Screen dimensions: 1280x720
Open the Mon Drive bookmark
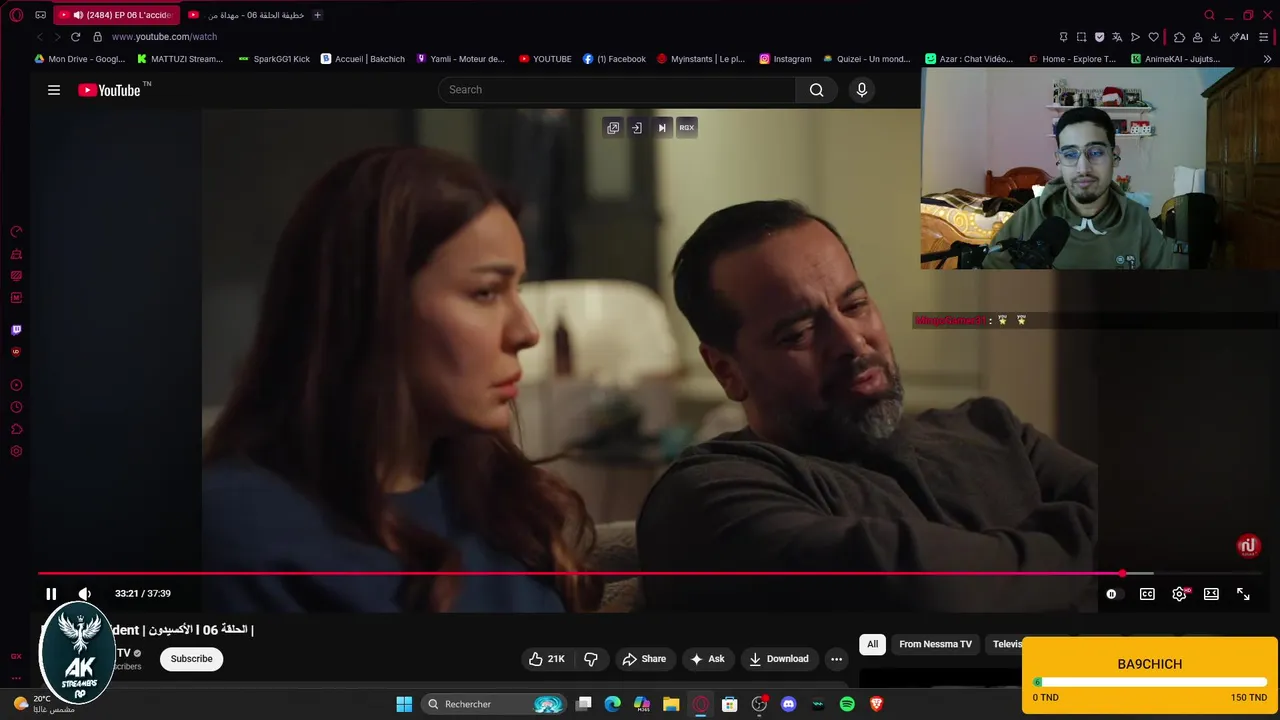pyautogui.click(x=80, y=59)
